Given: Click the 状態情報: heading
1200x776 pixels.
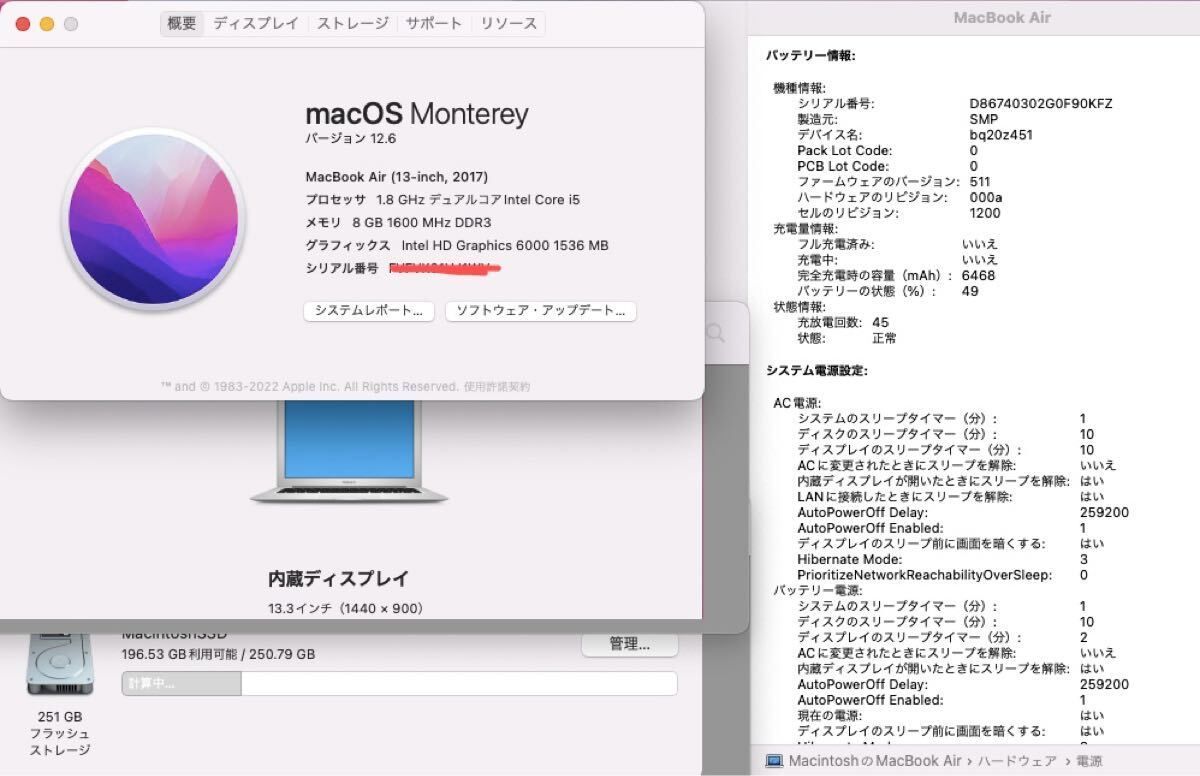Looking at the screenshot, I should 800,307.
